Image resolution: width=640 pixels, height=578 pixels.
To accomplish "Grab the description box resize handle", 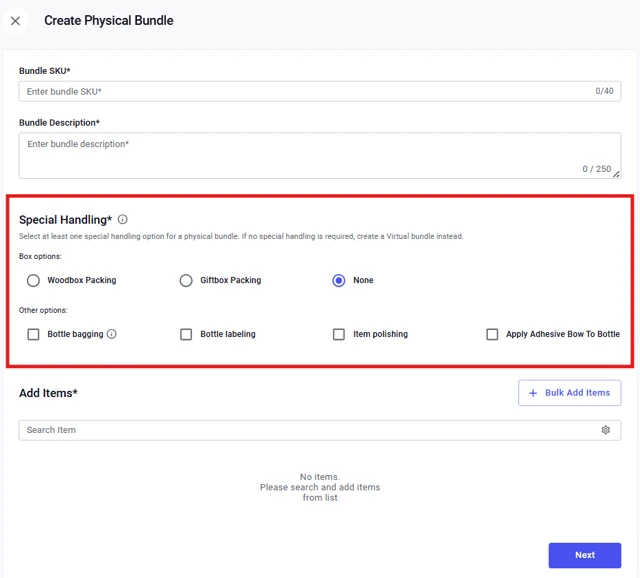I will tap(616, 174).
